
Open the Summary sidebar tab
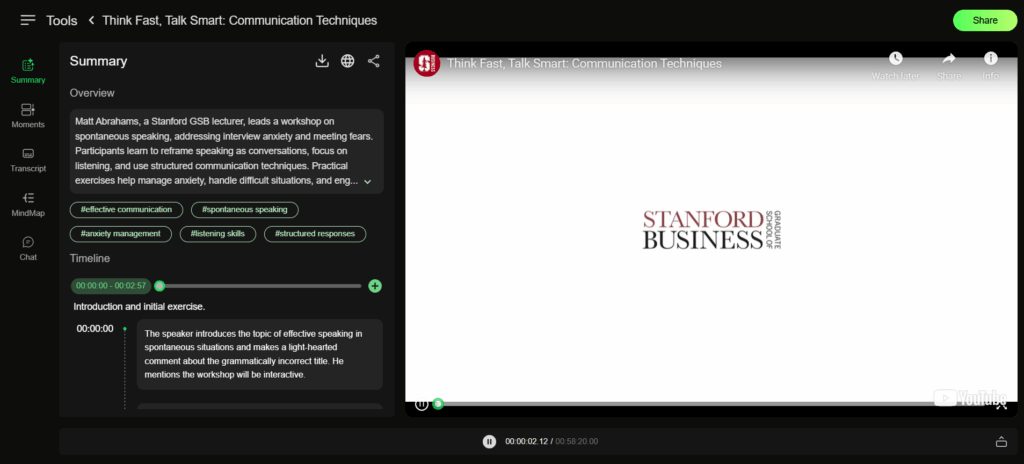28,72
